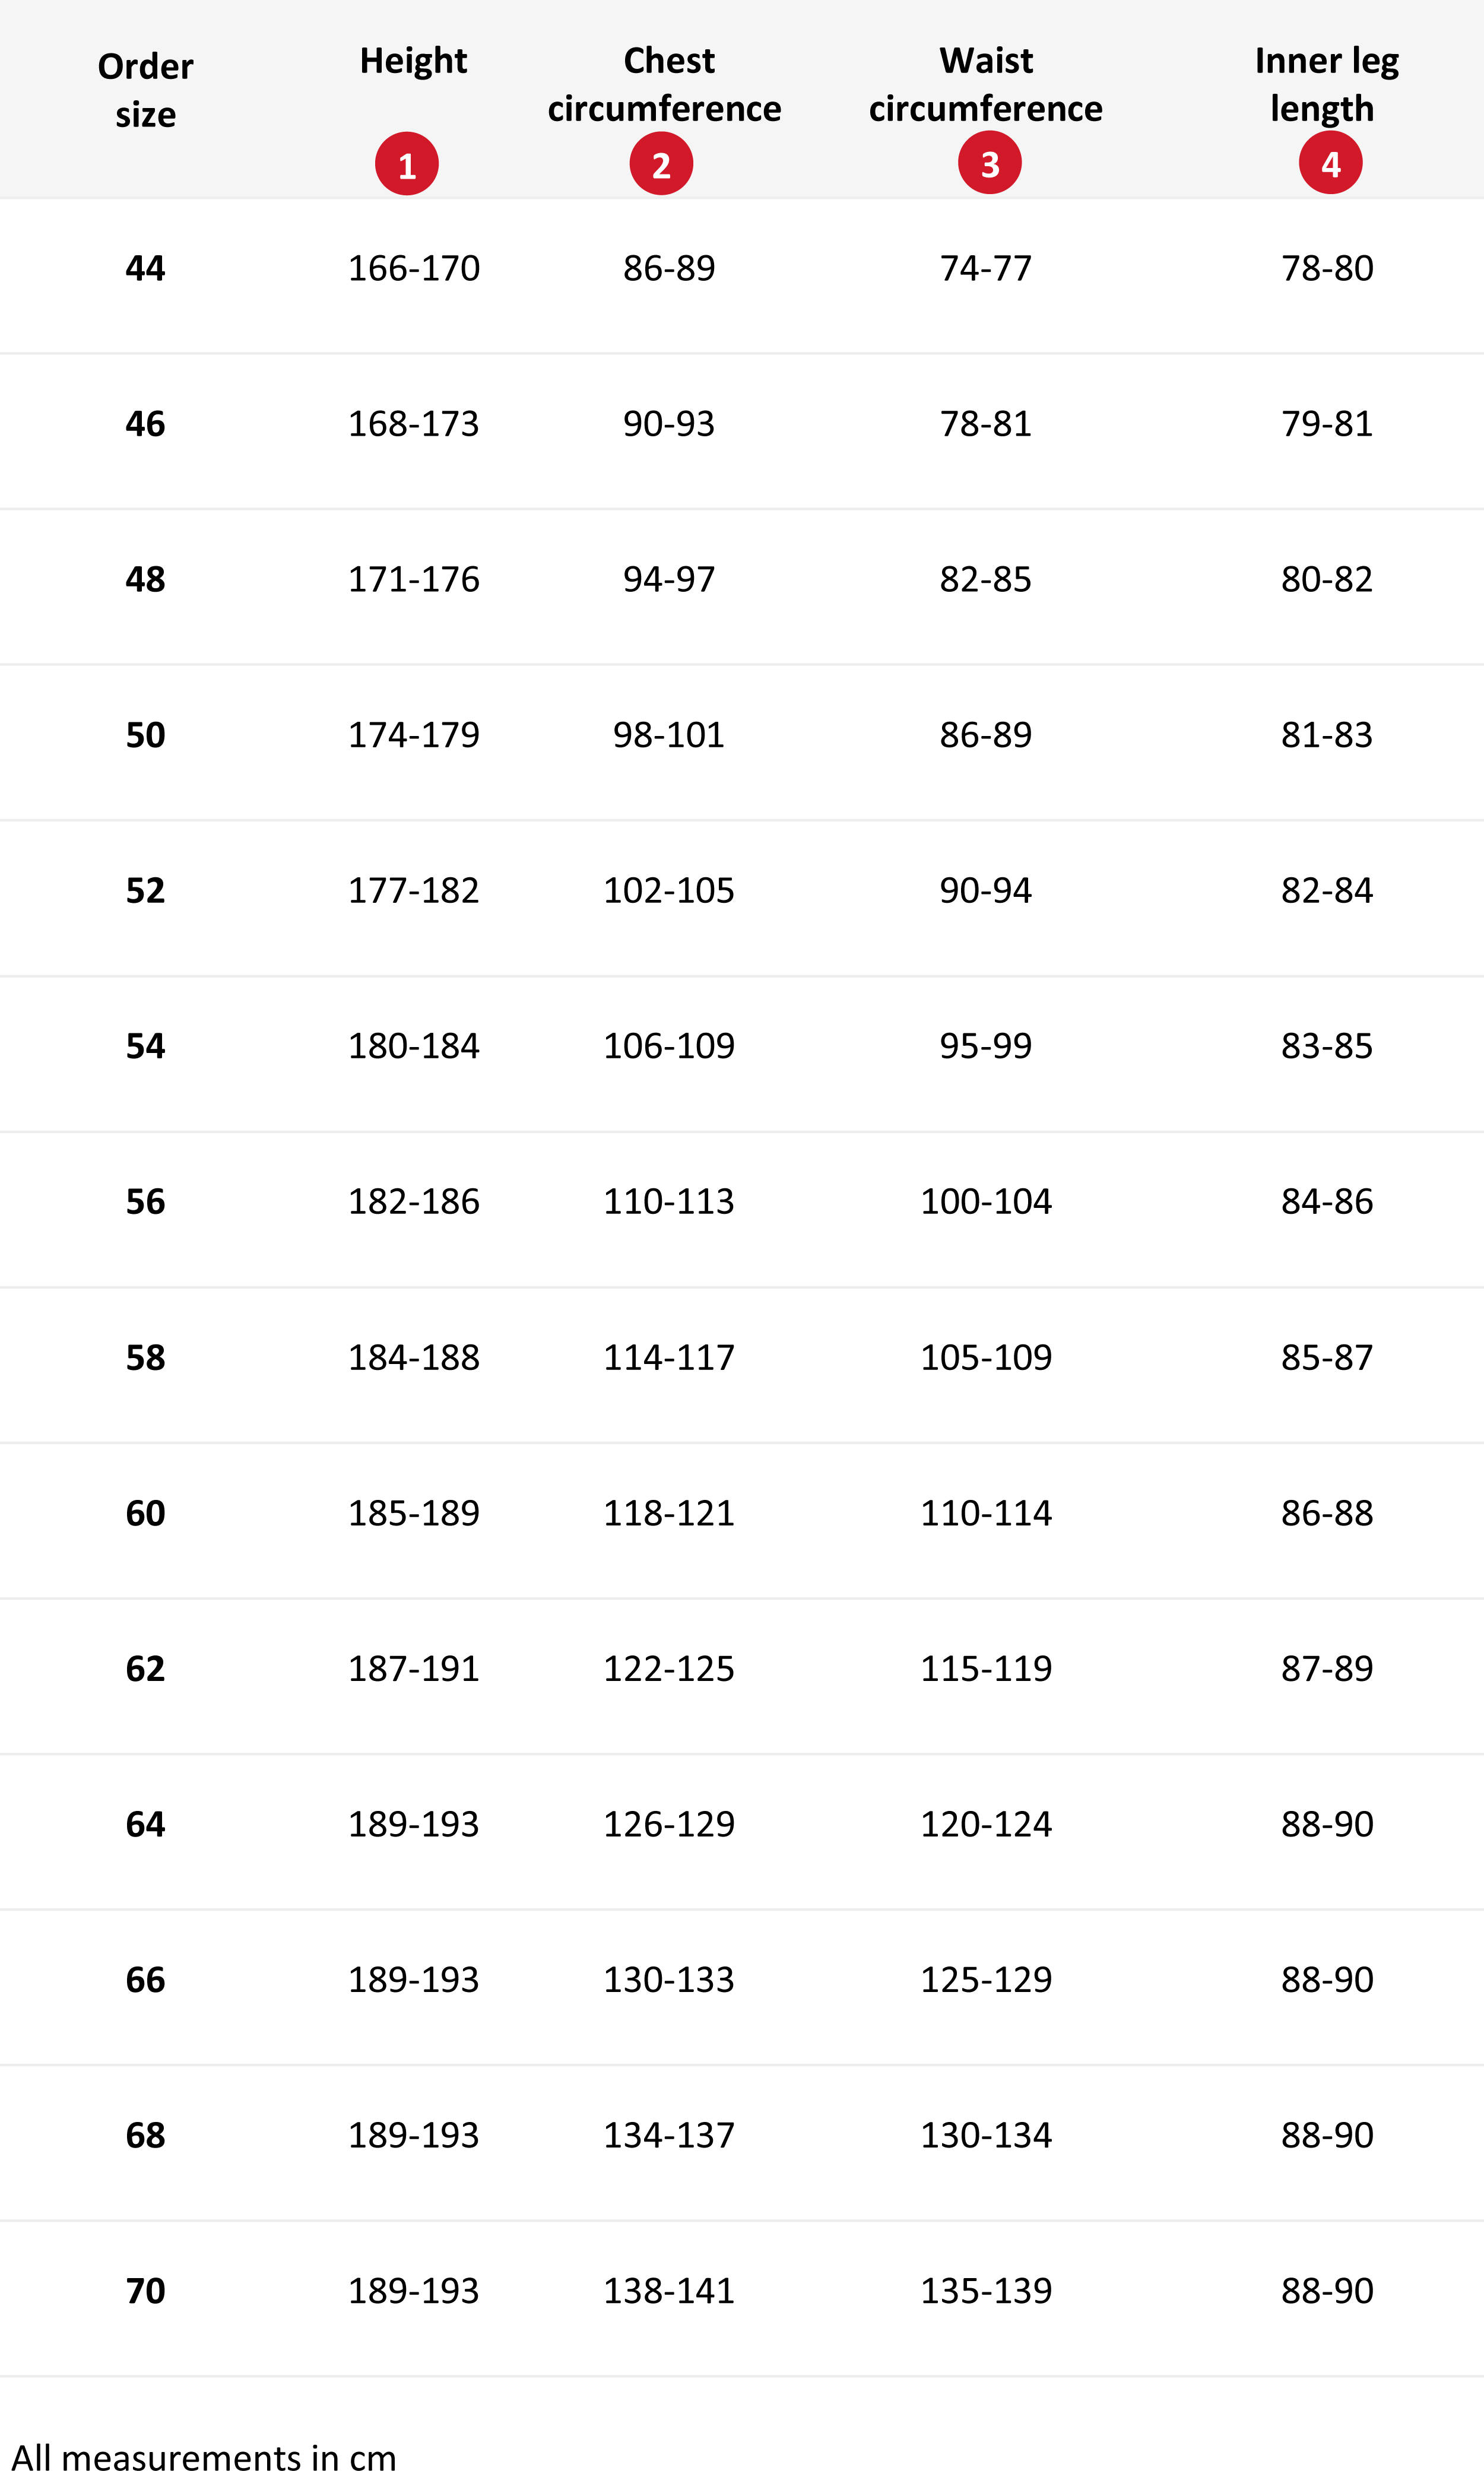Click the red number 2 Chest badge
Image resolution: width=1484 pixels, height=2471 pixels.
pyautogui.click(x=661, y=164)
